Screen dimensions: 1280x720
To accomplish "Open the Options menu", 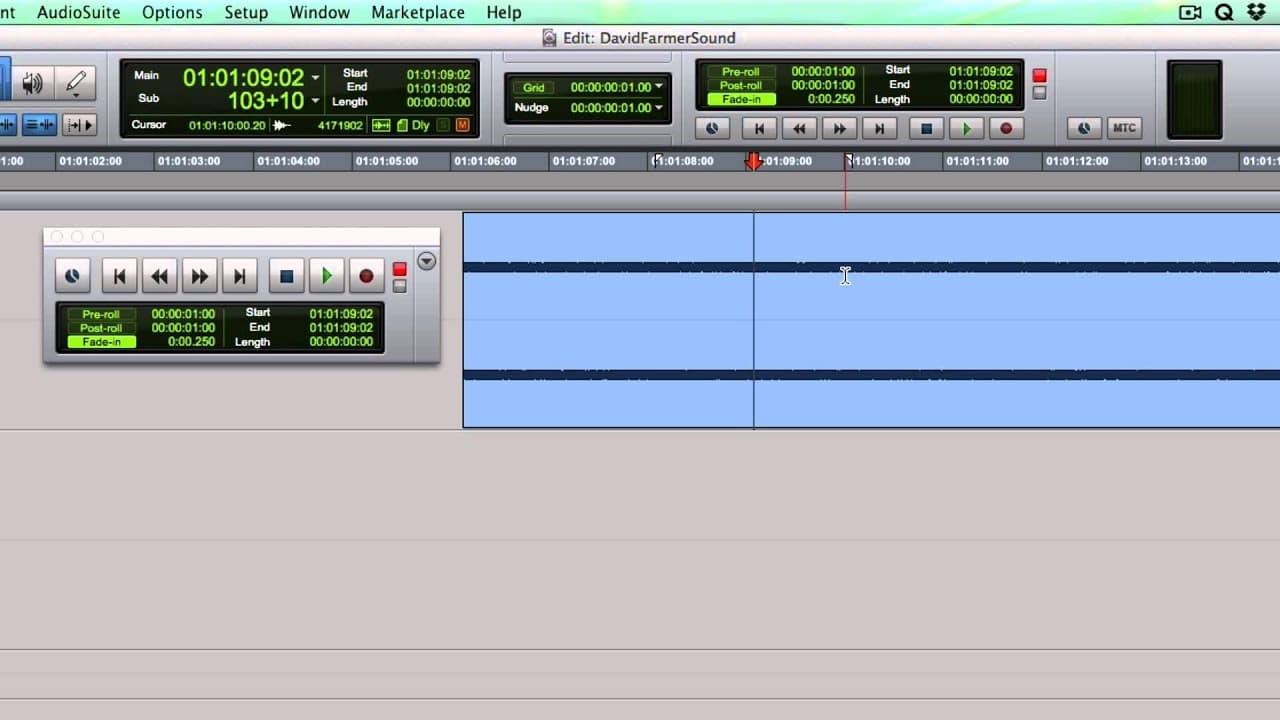I will (172, 12).
